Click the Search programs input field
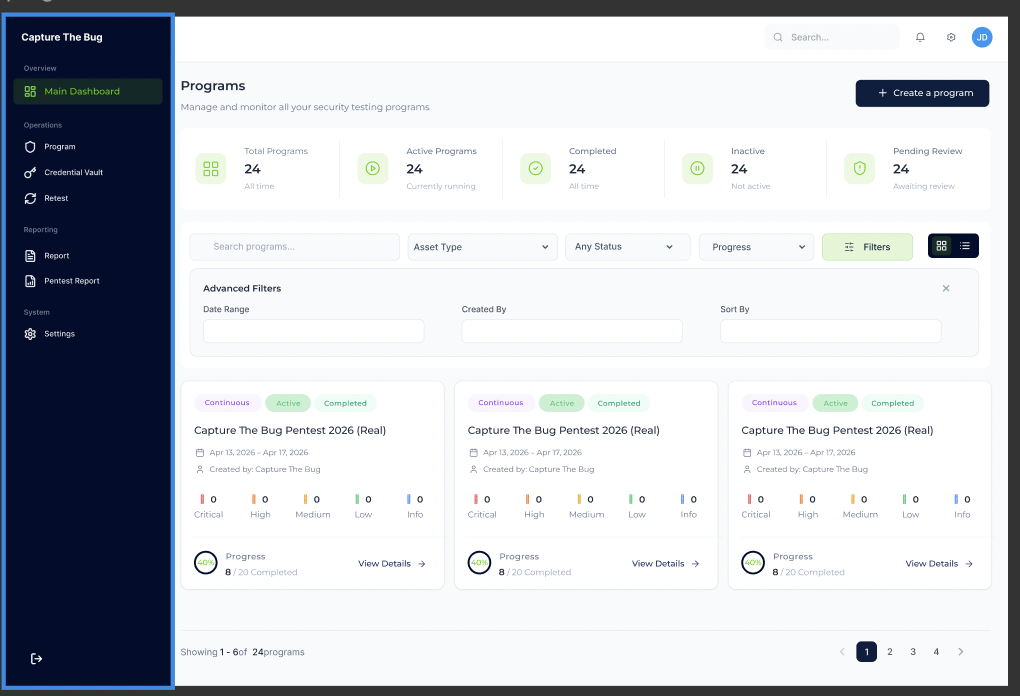 click(295, 247)
